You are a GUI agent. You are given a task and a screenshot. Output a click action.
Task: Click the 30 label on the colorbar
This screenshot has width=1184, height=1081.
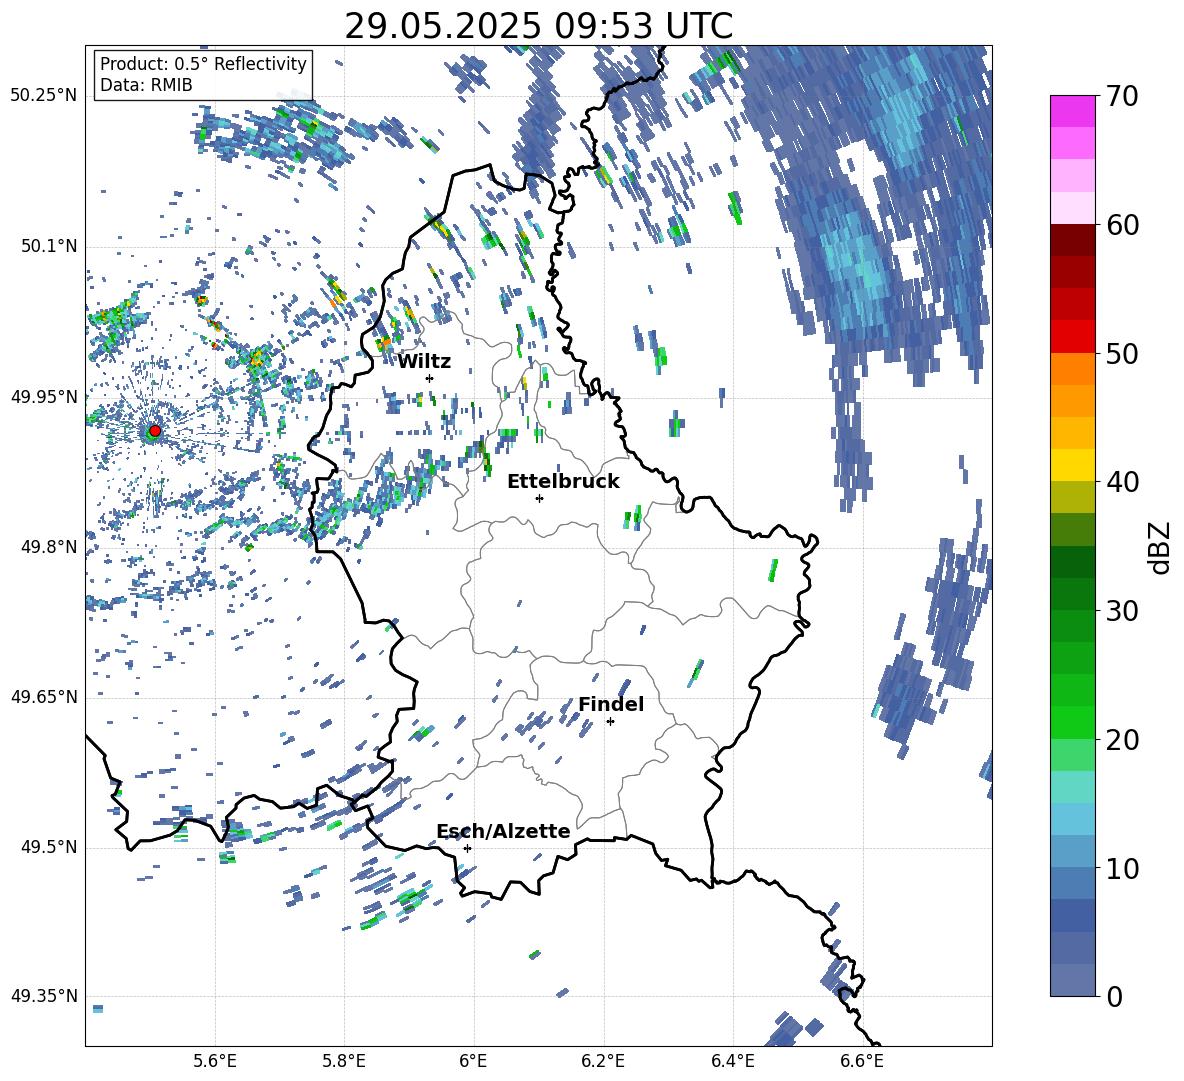coord(1121,611)
